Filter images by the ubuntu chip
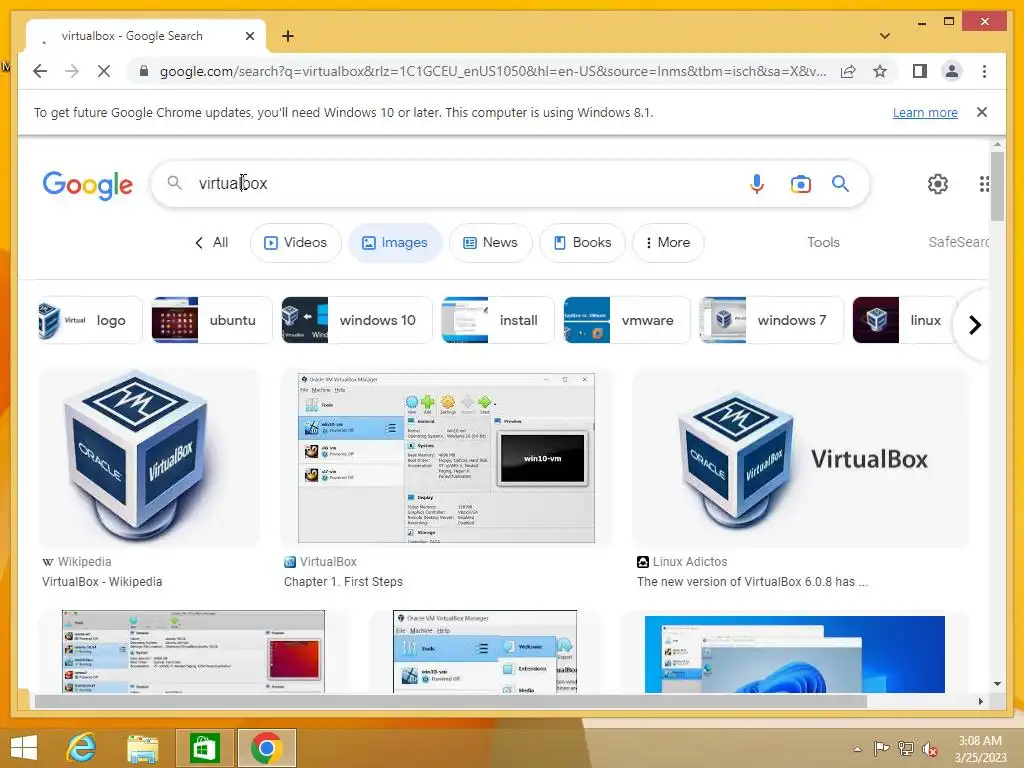 212,320
